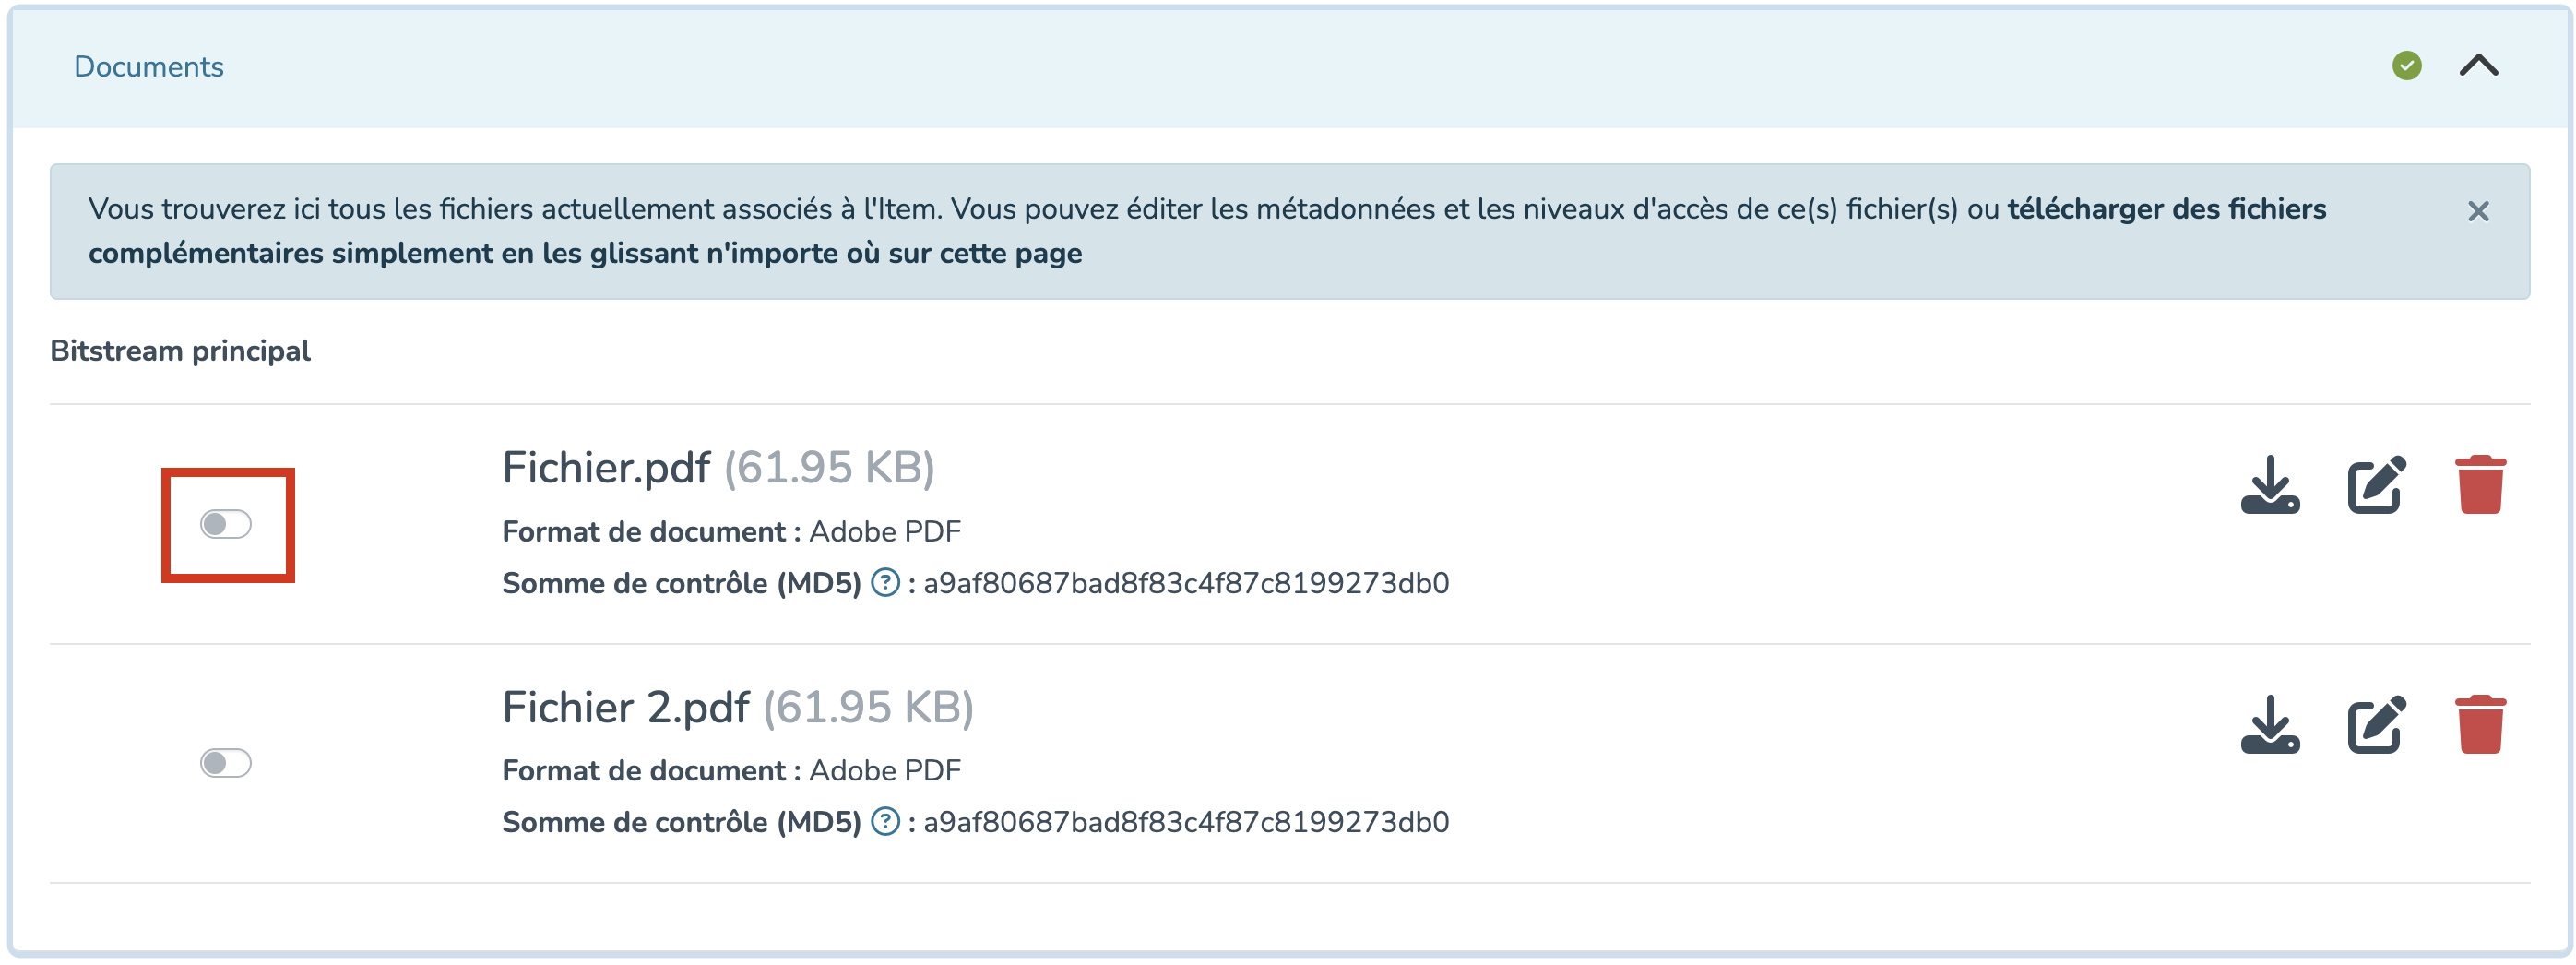Toggle Fichier 2.pdf as primary bitstream

coord(226,763)
